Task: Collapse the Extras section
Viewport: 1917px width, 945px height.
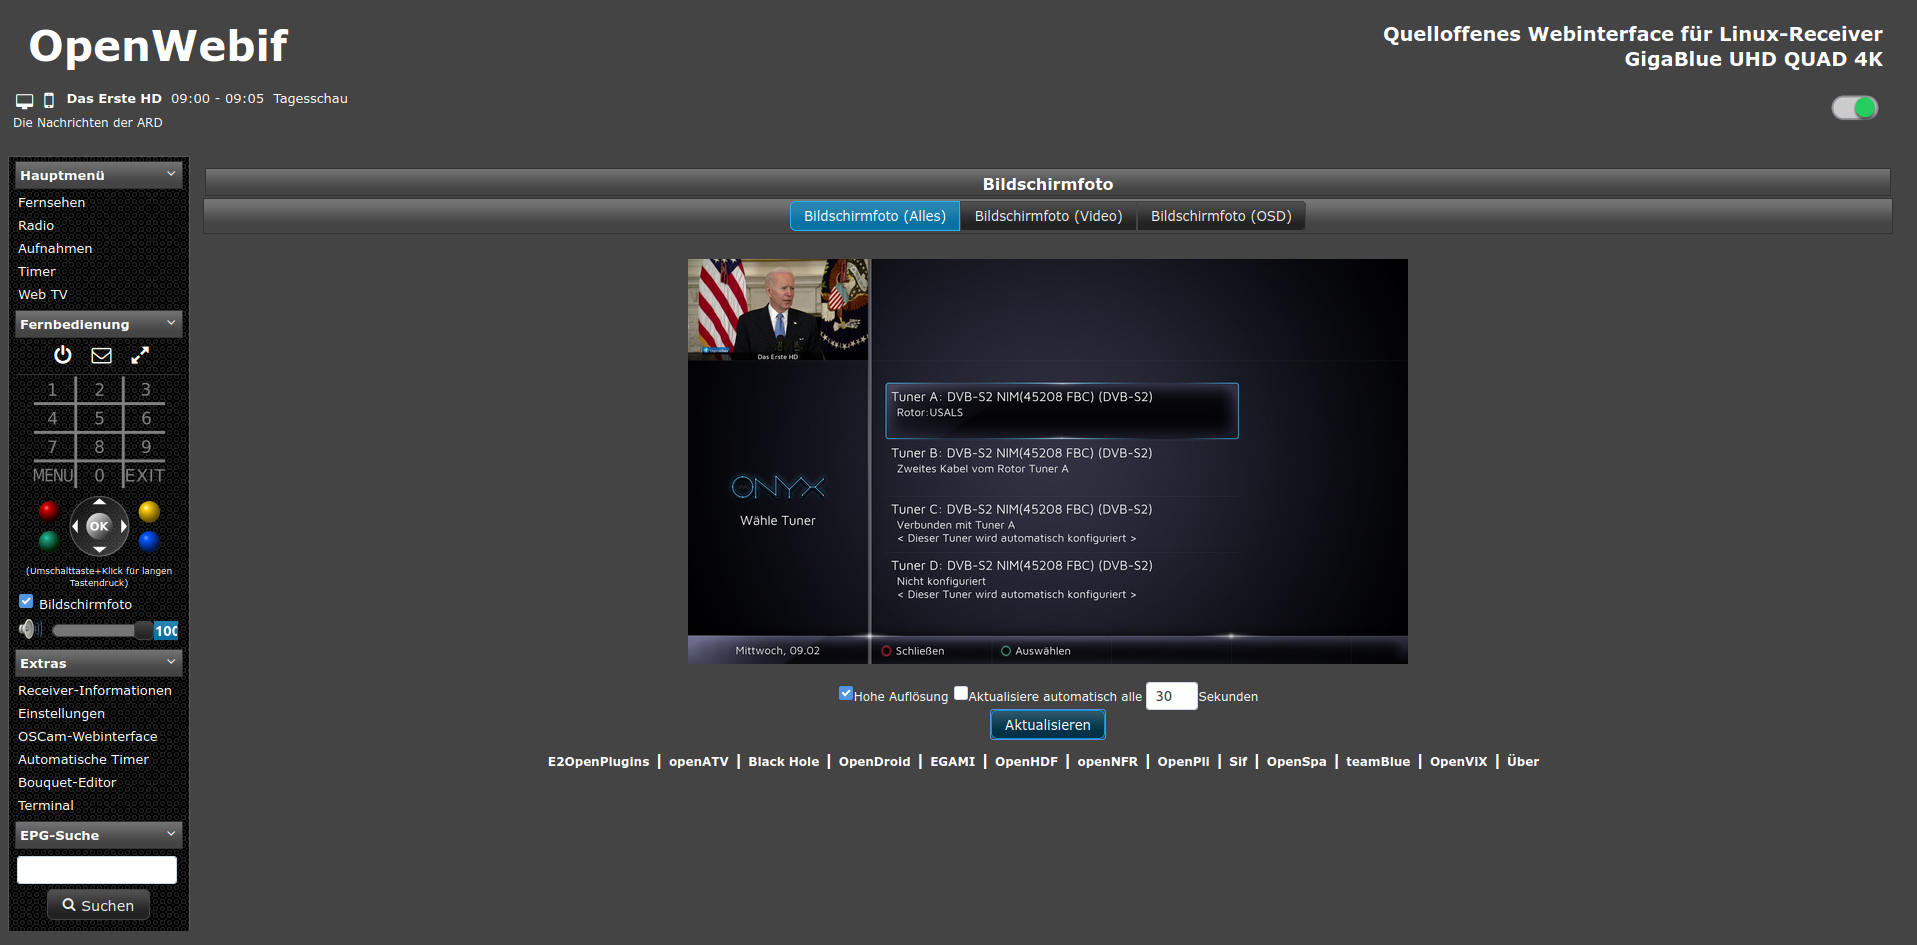Action: pos(171,662)
